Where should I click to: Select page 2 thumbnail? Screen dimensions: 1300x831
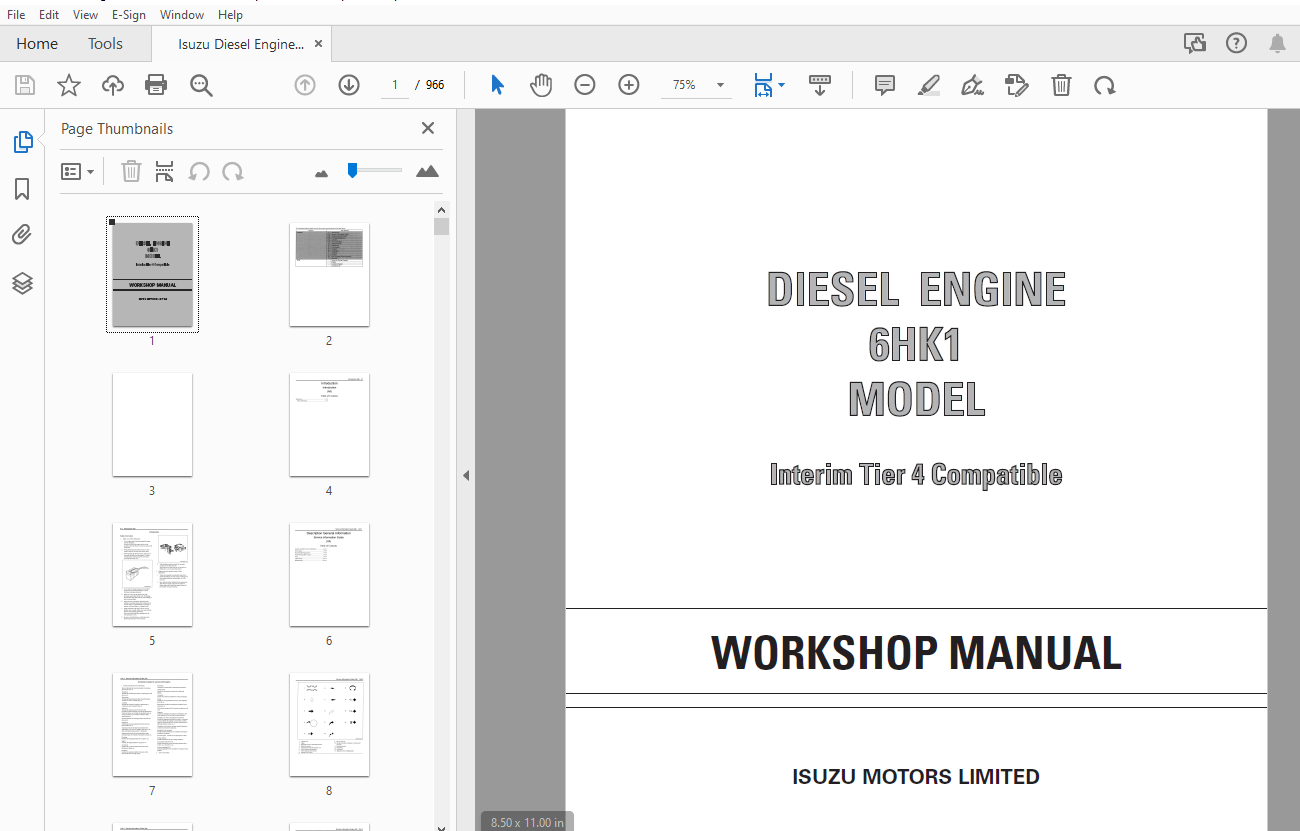coord(329,274)
